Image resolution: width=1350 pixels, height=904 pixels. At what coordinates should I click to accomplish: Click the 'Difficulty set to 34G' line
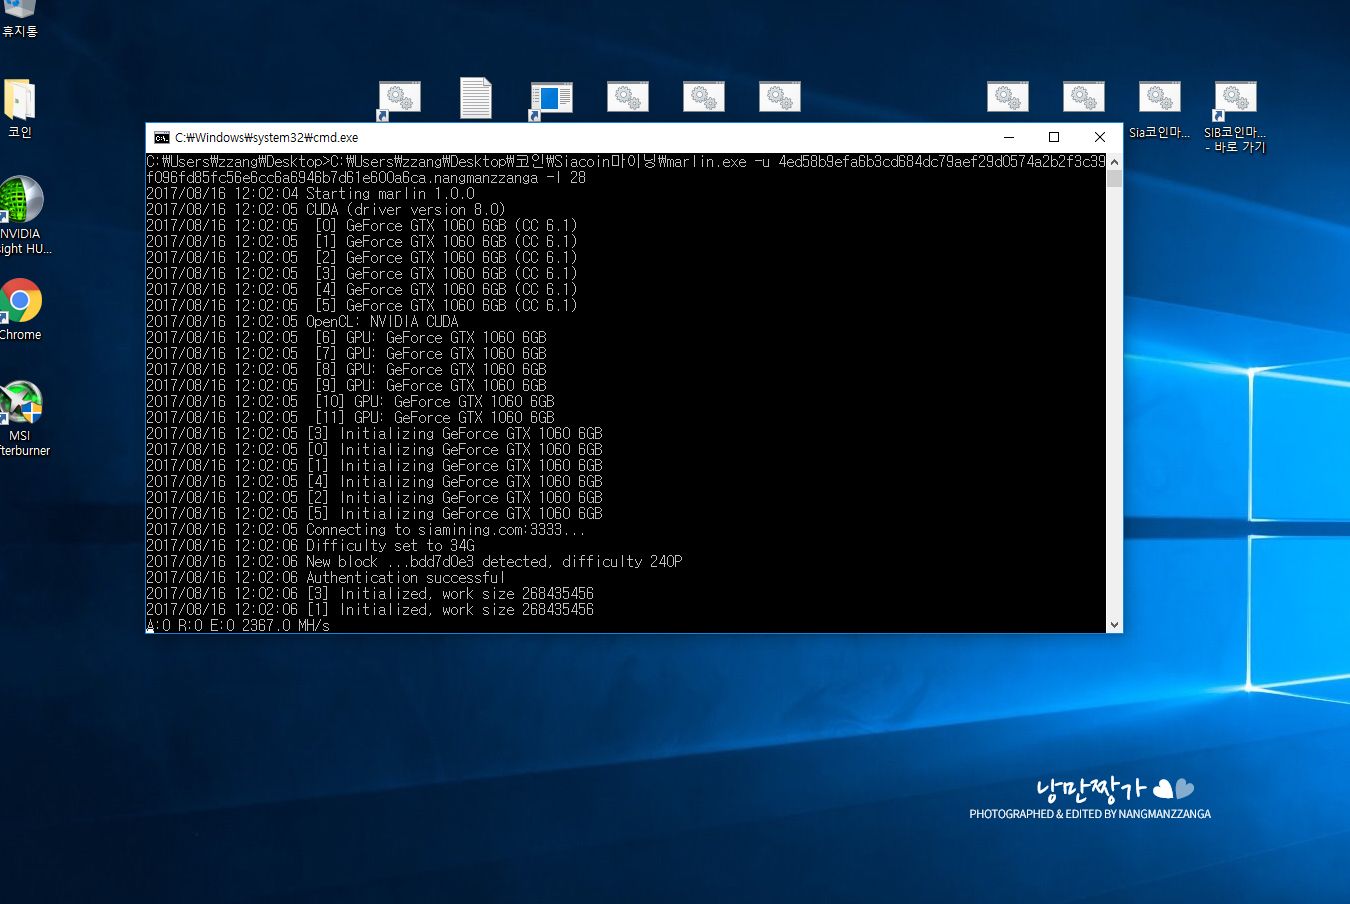(x=310, y=546)
